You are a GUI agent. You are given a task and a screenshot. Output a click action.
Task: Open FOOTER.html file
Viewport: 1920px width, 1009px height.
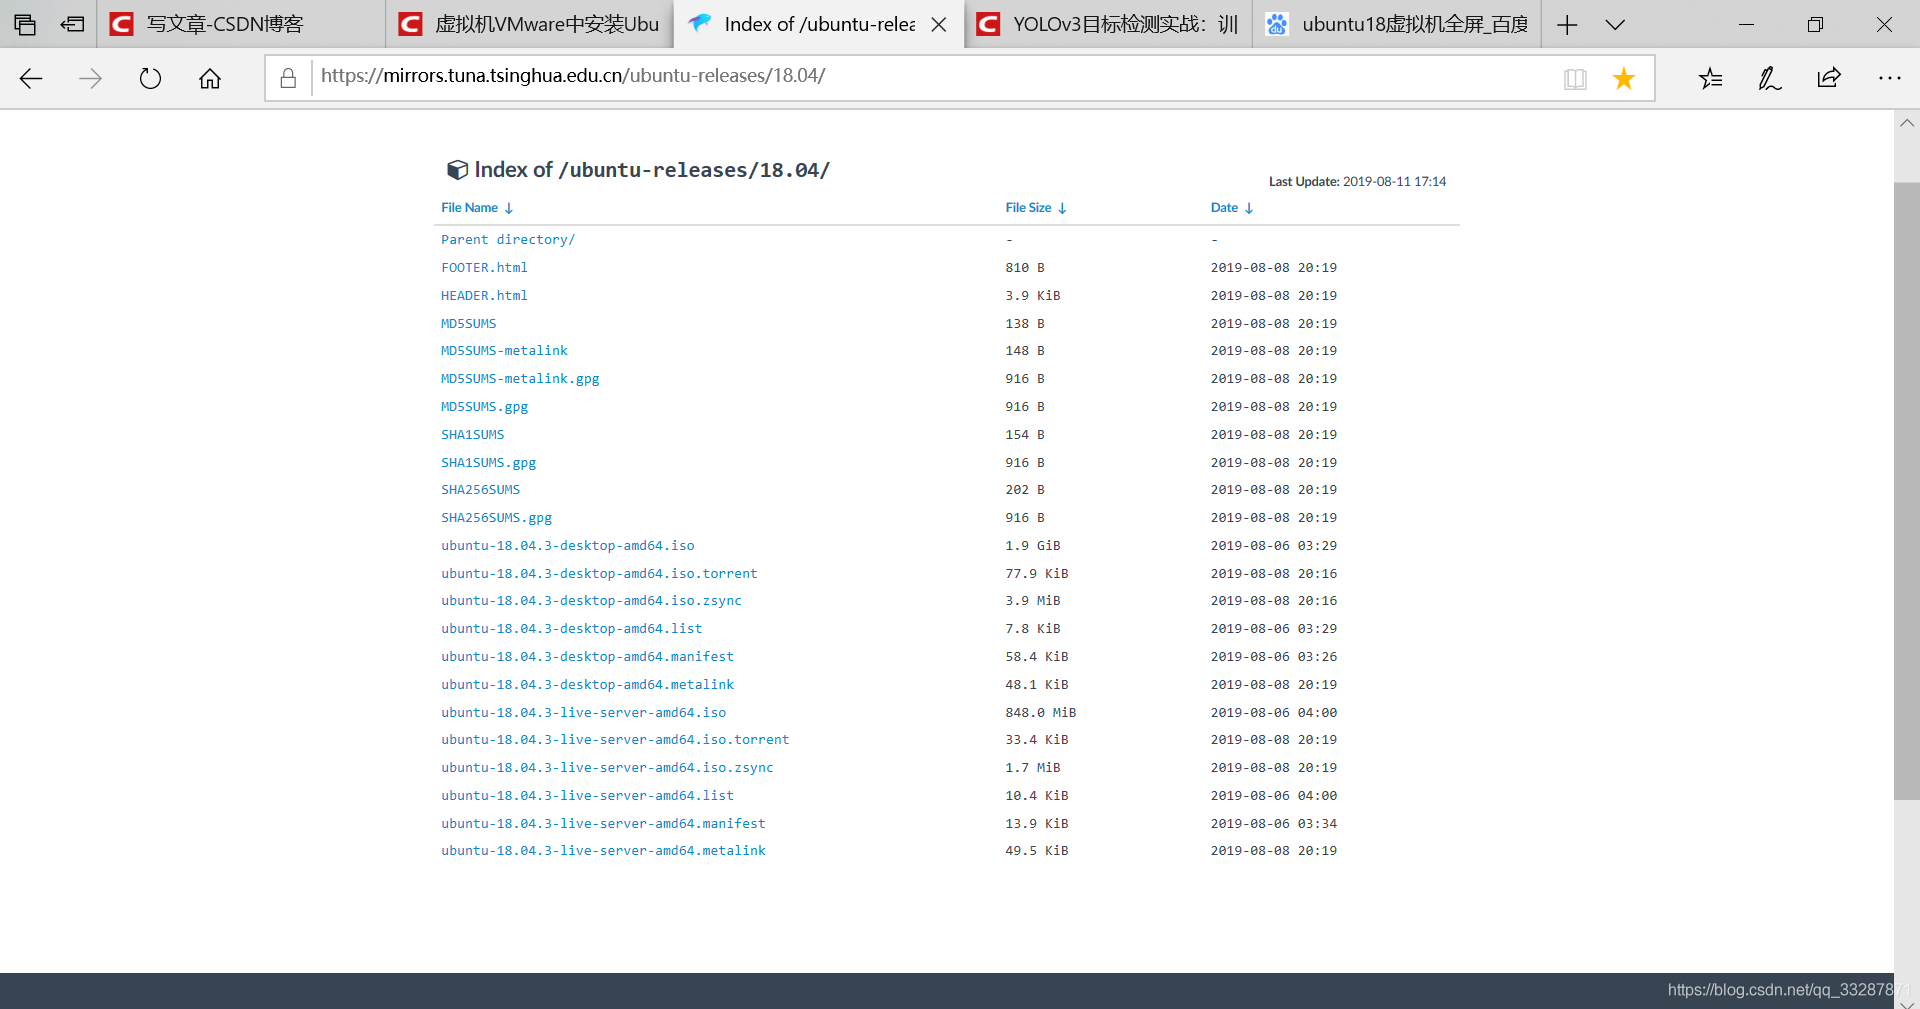[484, 268]
